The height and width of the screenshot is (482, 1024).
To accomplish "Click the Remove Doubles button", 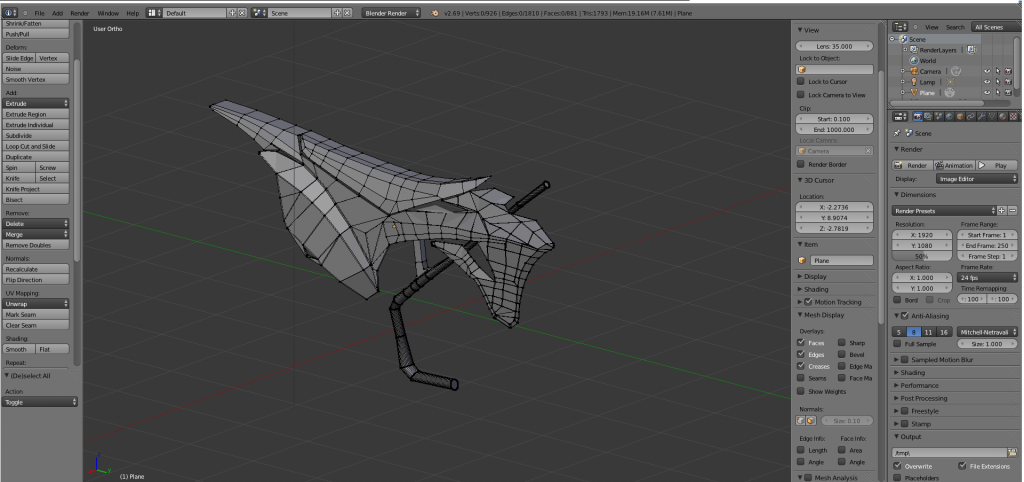I will 37,245.
